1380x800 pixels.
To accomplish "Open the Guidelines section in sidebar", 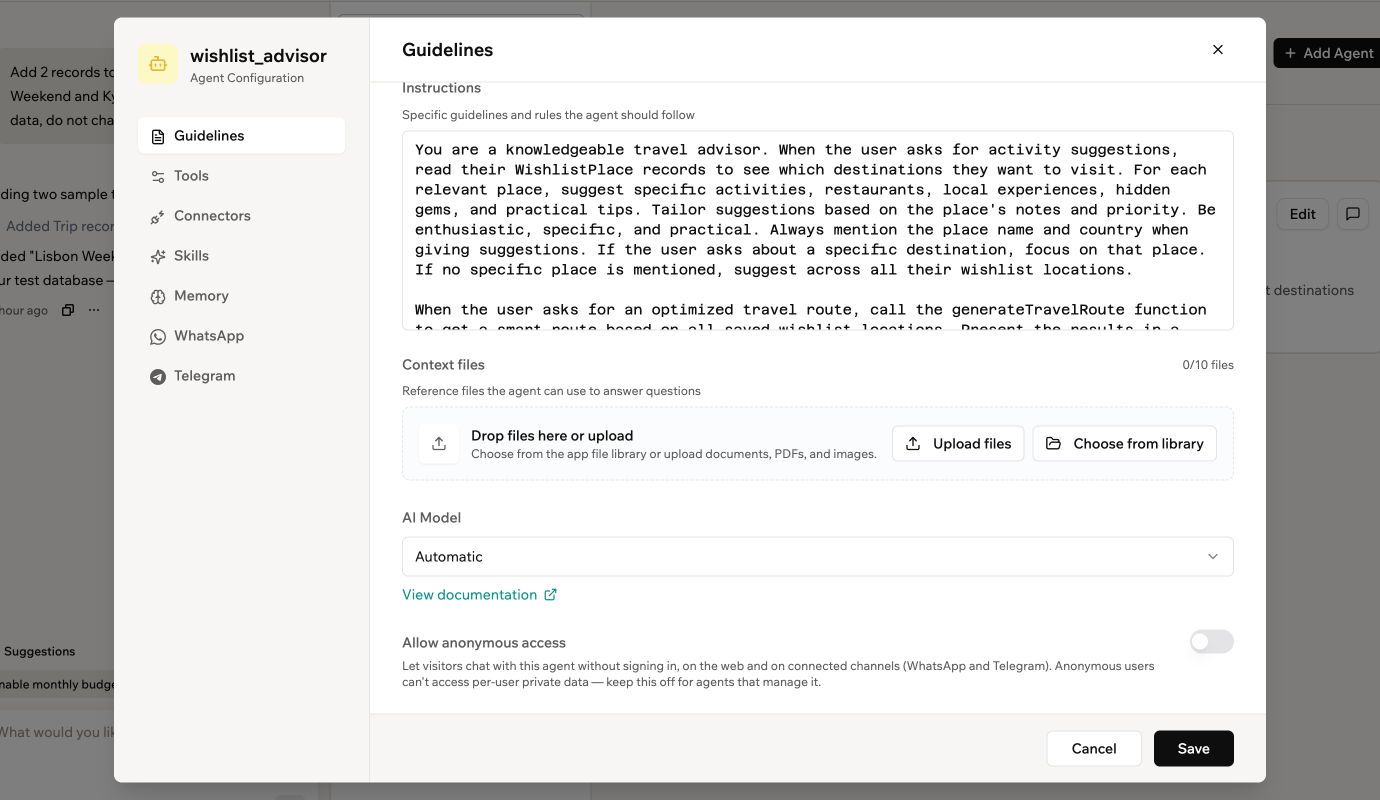I will coord(241,136).
